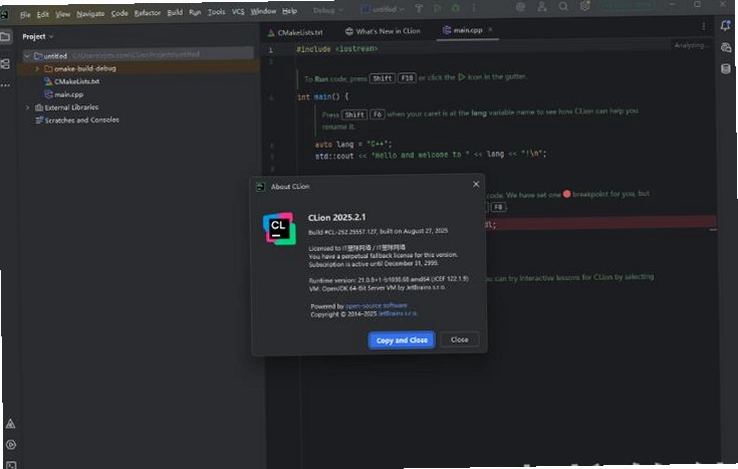Open the Code menu
Viewport: 738px width, 469px height.
(120, 13)
